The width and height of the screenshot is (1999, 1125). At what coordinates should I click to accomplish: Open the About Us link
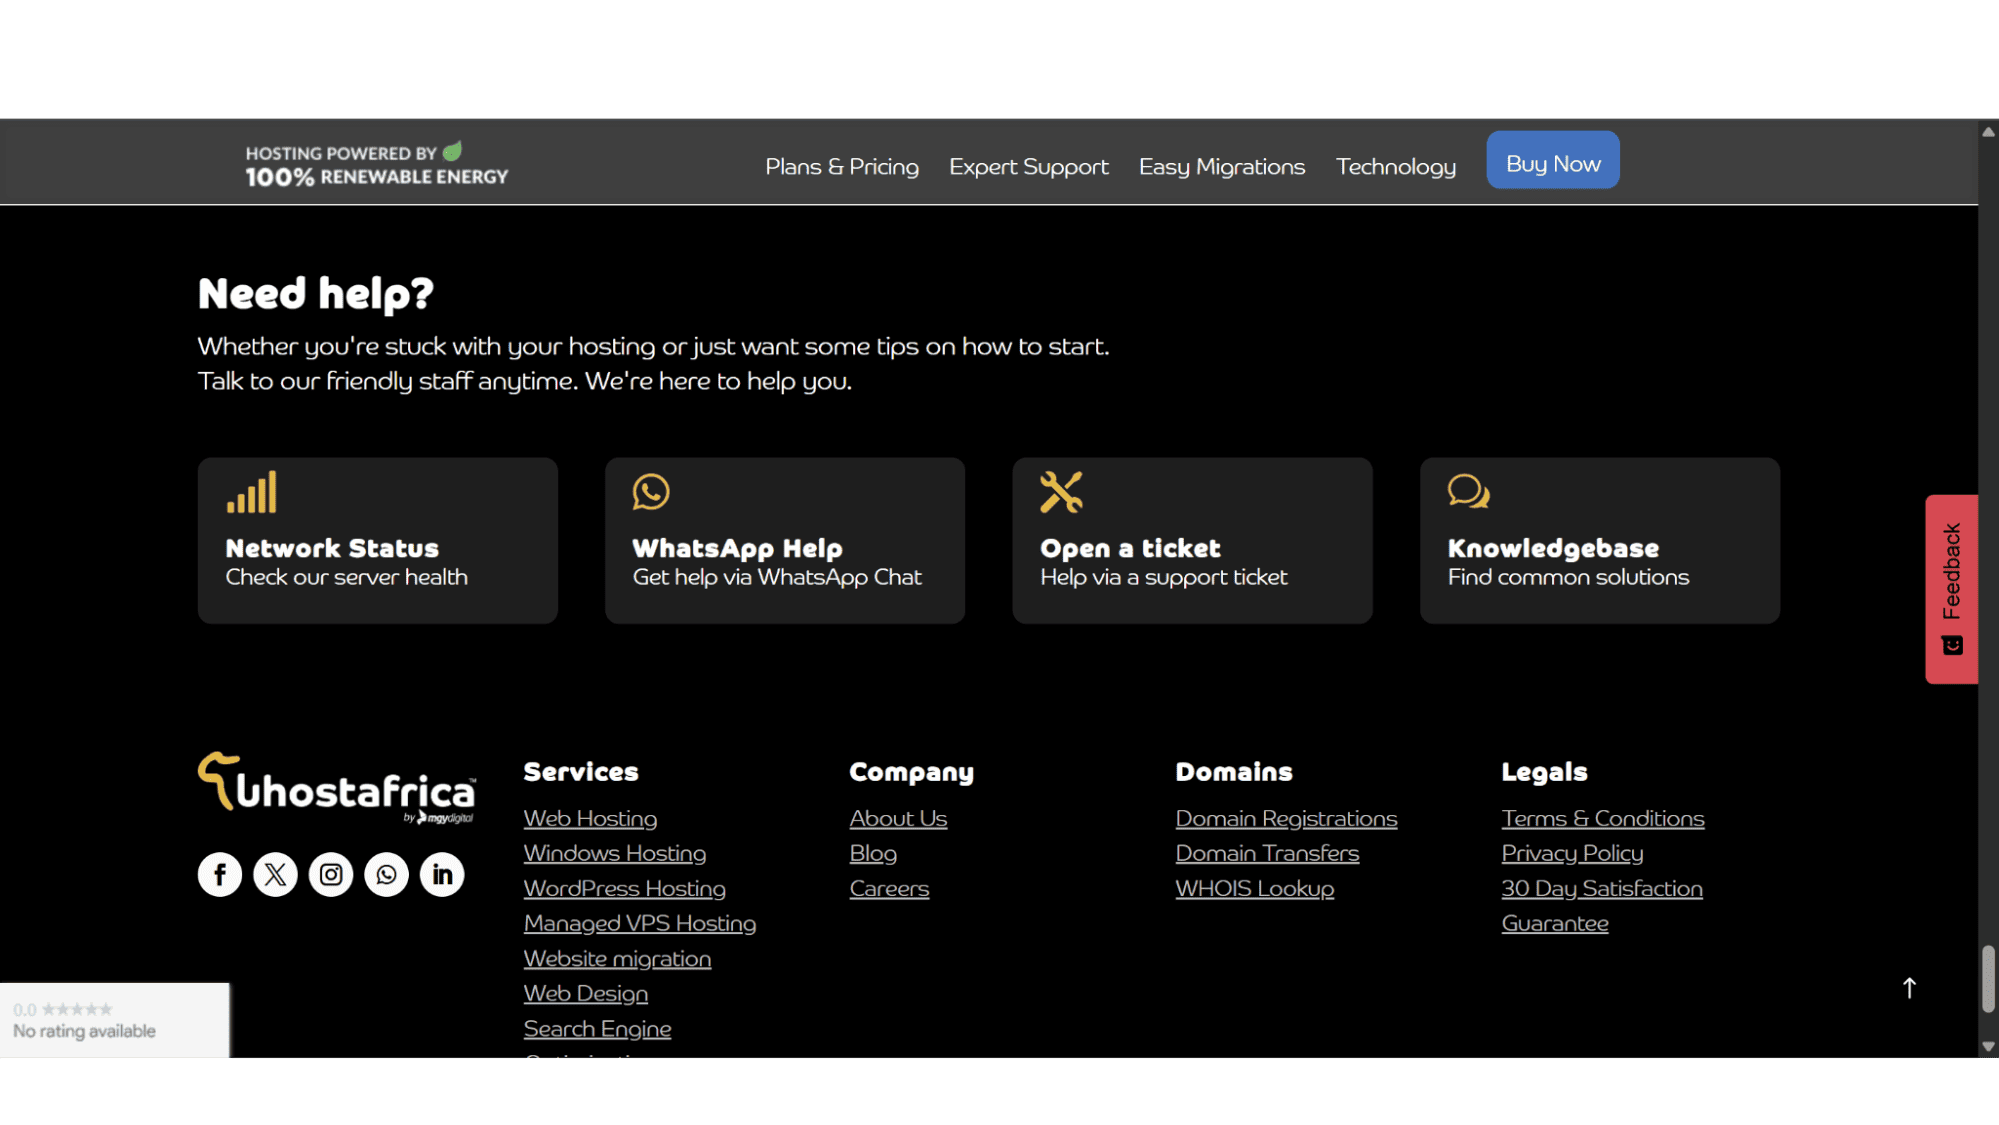898,818
